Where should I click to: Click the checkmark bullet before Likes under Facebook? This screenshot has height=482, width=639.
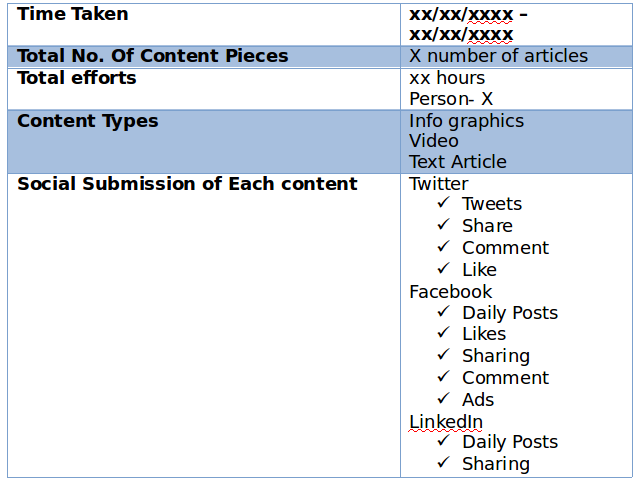[443, 334]
